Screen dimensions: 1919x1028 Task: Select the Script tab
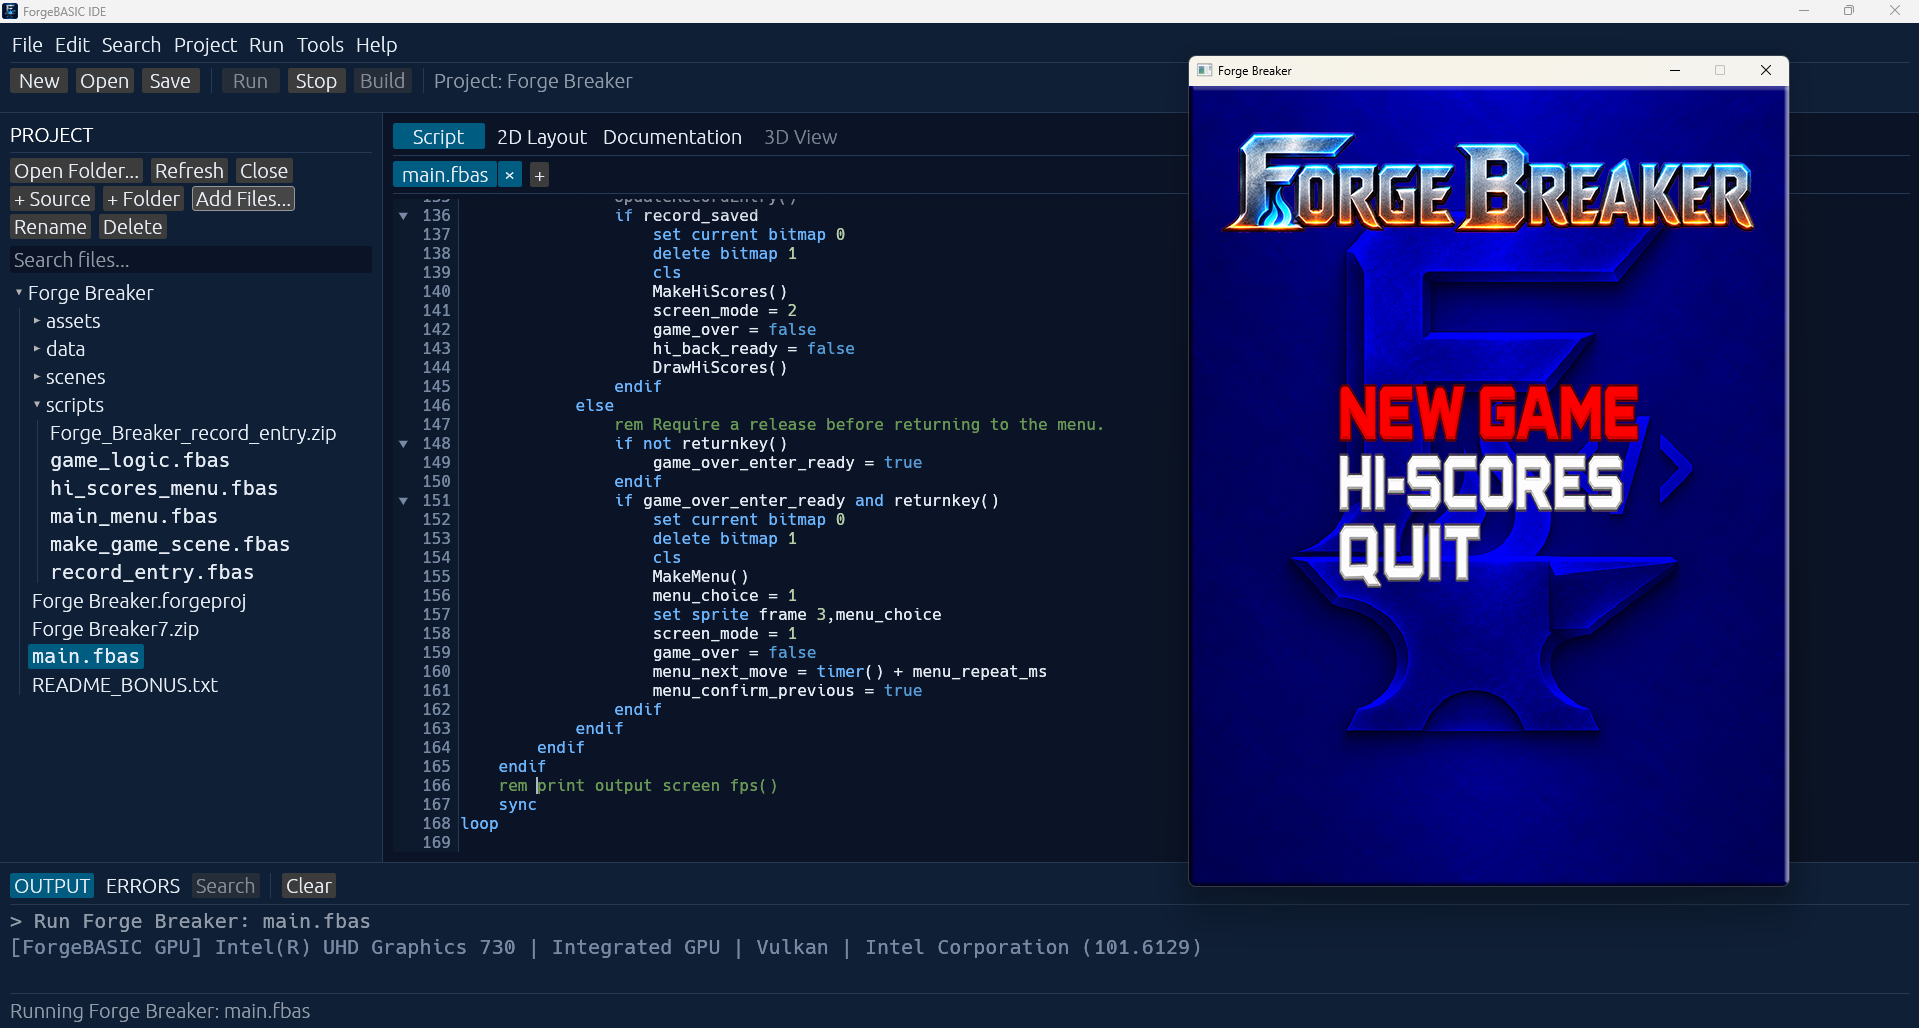438,137
